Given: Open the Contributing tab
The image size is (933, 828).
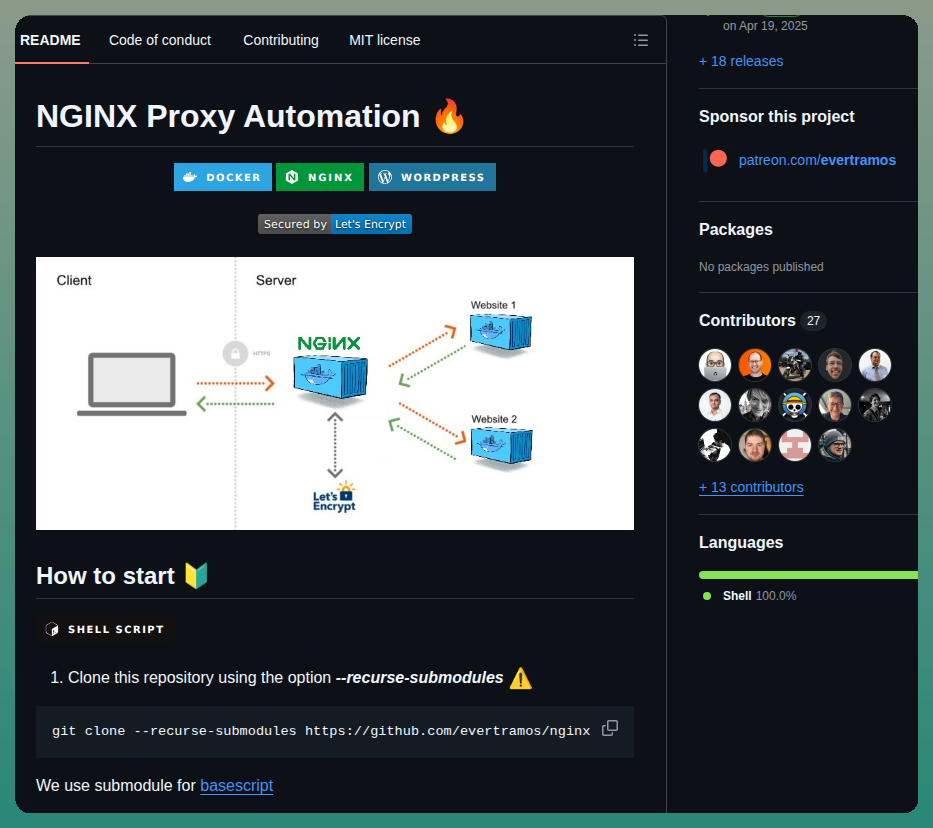Looking at the screenshot, I should 281,40.
